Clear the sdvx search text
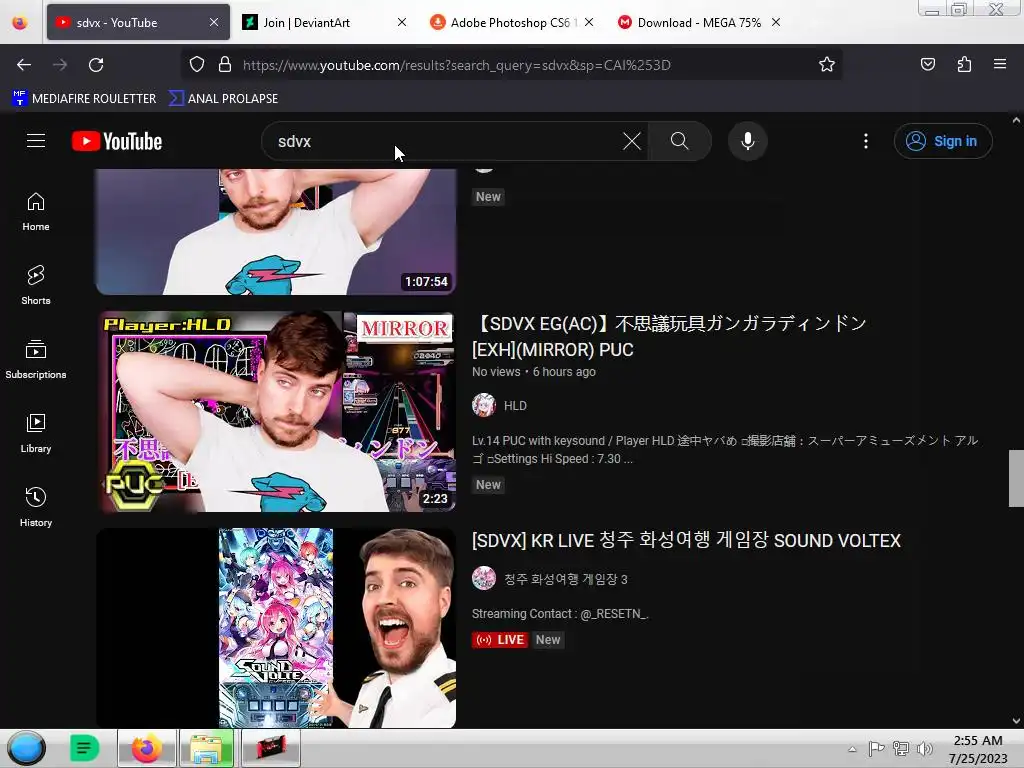The width and height of the screenshot is (1024, 768). click(632, 141)
